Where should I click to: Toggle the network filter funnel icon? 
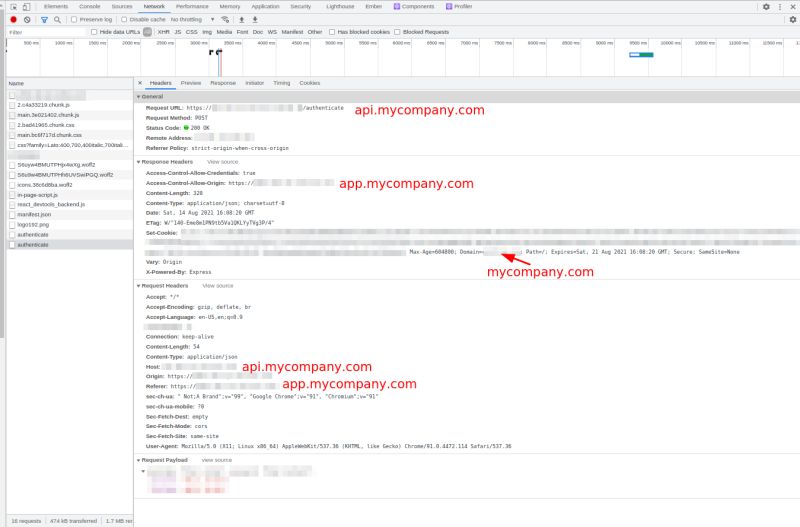(44, 19)
